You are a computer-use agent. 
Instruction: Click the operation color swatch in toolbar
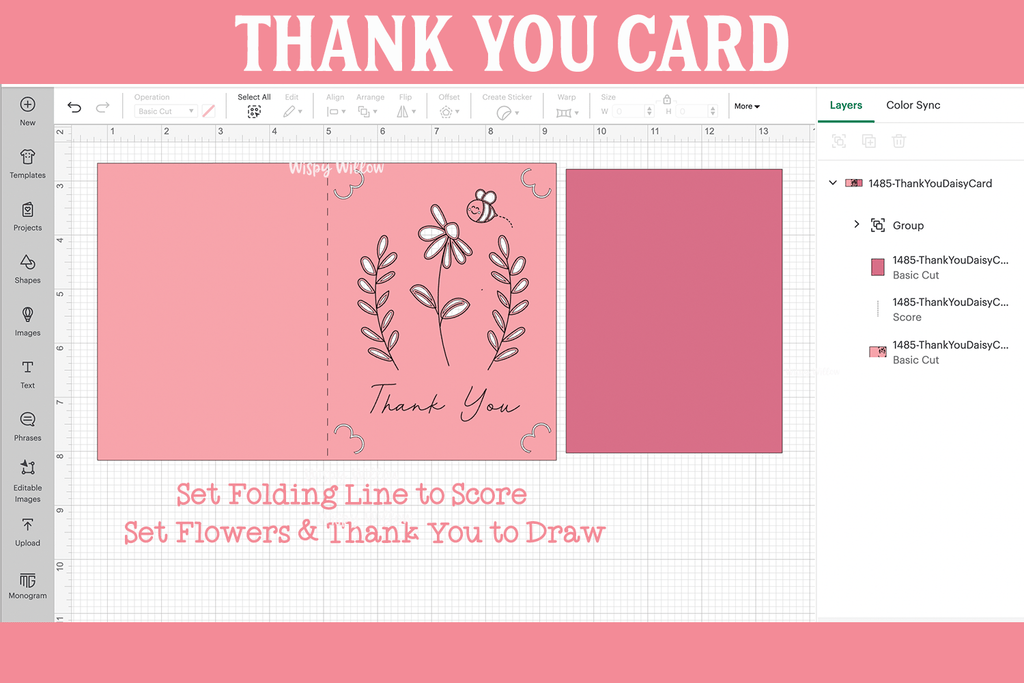209,111
